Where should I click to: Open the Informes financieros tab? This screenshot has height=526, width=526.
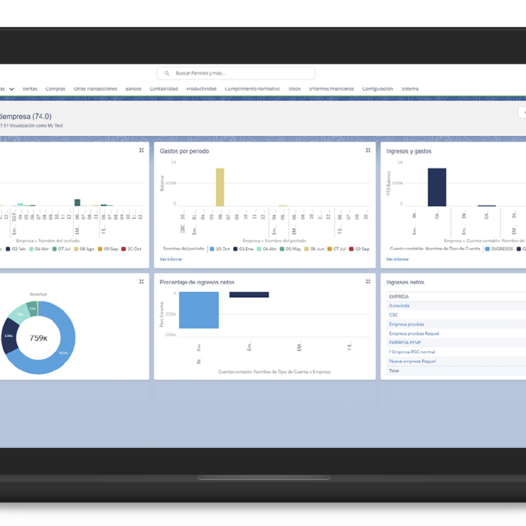point(331,89)
